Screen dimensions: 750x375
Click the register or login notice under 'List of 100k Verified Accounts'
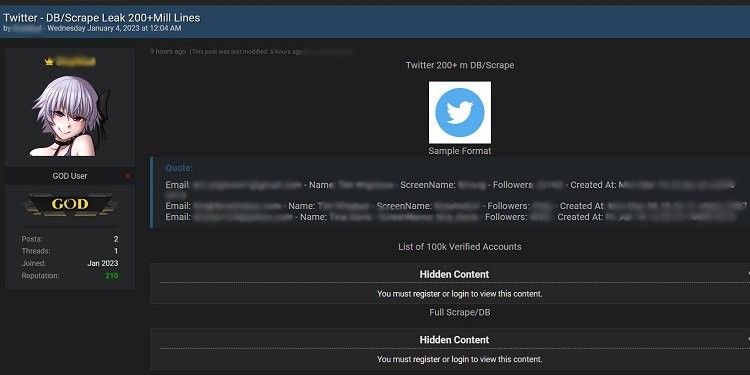[x=460, y=294]
